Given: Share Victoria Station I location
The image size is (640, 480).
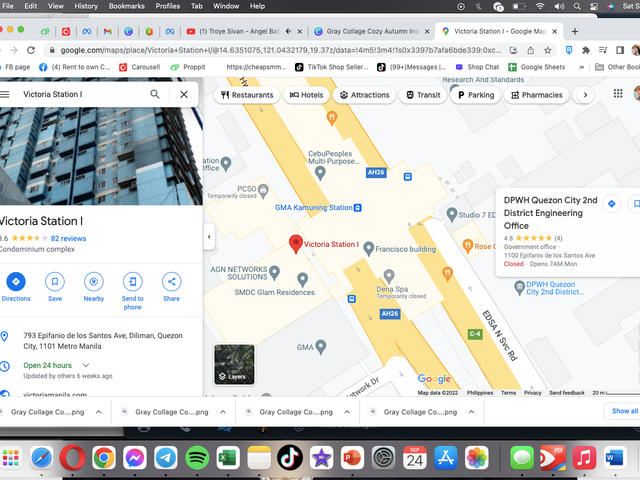Looking at the screenshot, I should 171,281.
